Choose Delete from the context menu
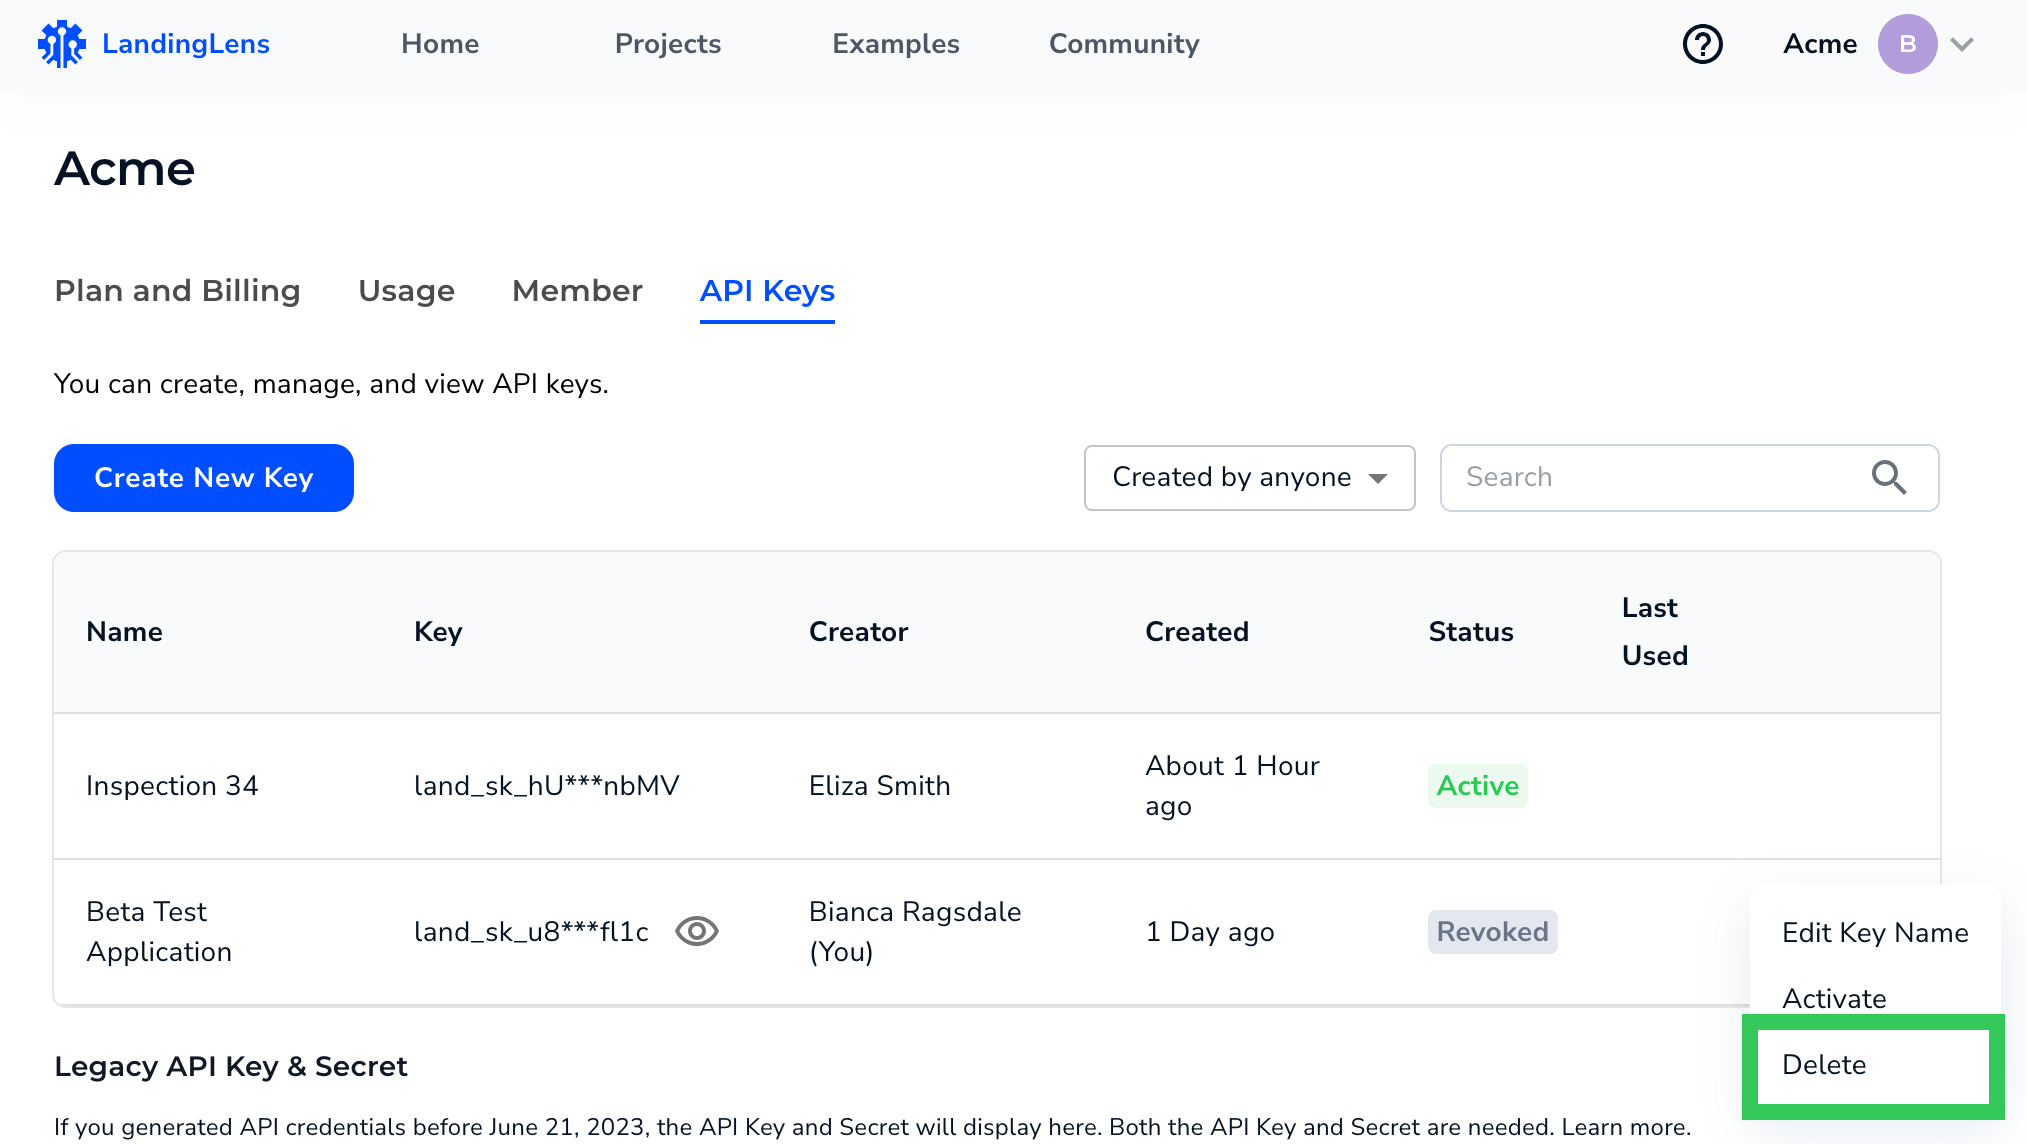This screenshot has width=2027, height=1144. click(x=1824, y=1065)
